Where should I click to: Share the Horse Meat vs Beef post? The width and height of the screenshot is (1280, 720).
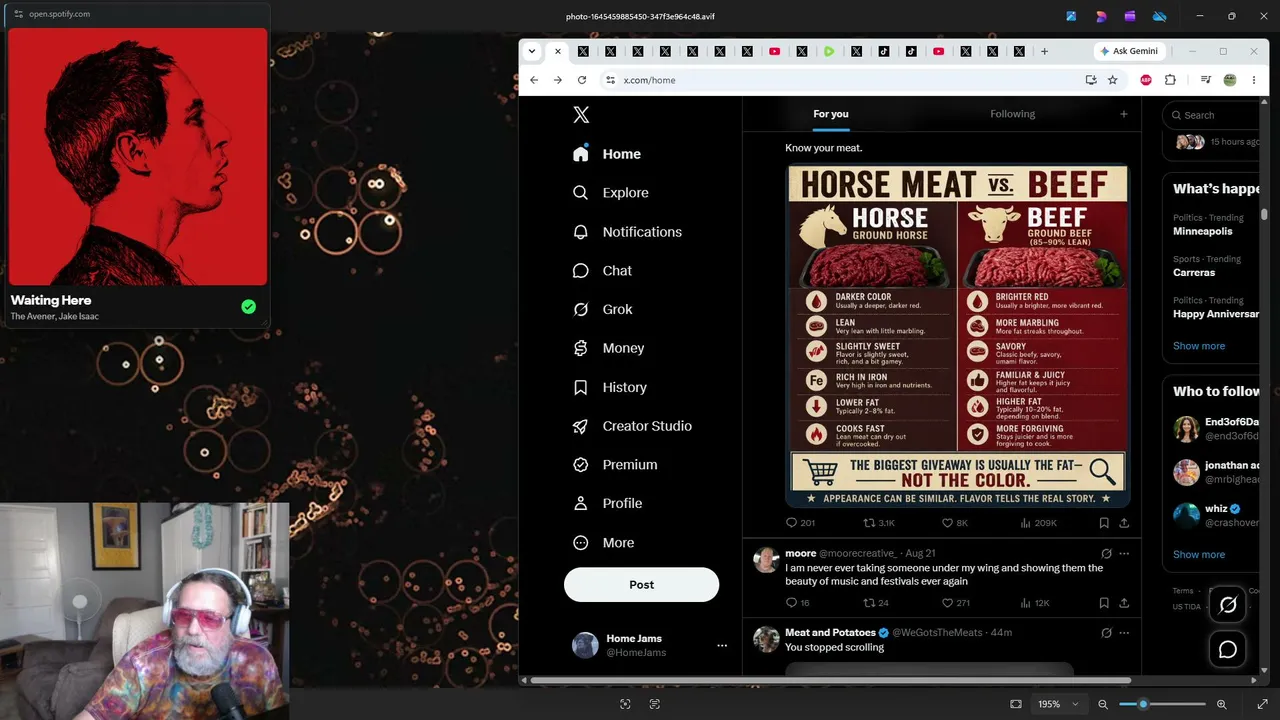(x=1124, y=523)
